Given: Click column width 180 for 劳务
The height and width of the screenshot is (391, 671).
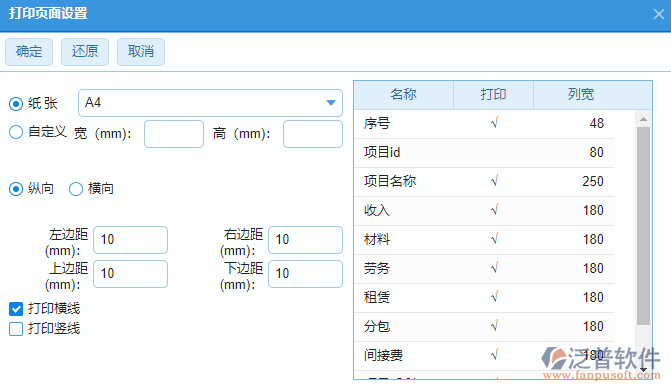Looking at the screenshot, I should click(x=593, y=269).
